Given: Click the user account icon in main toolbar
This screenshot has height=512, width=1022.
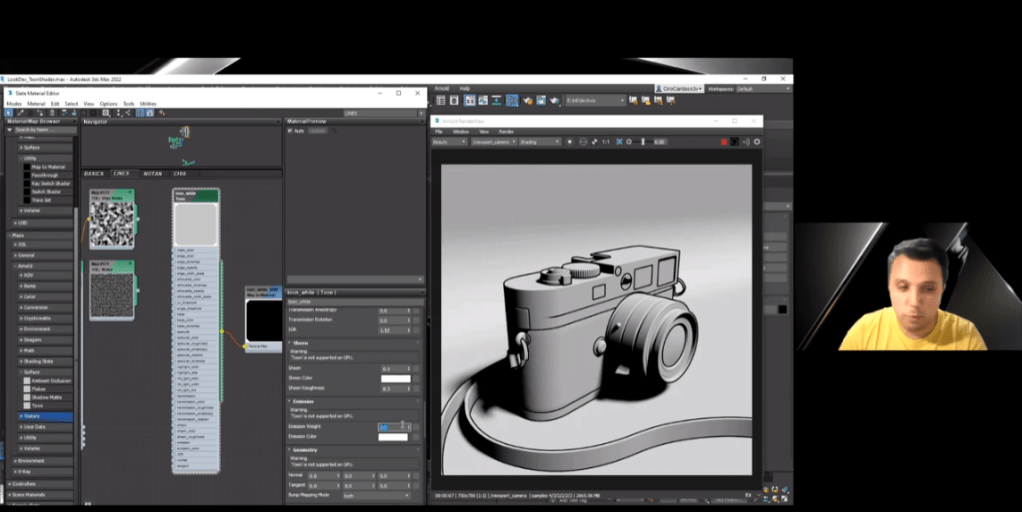Looking at the screenshot, I should (x=659, y=89).
